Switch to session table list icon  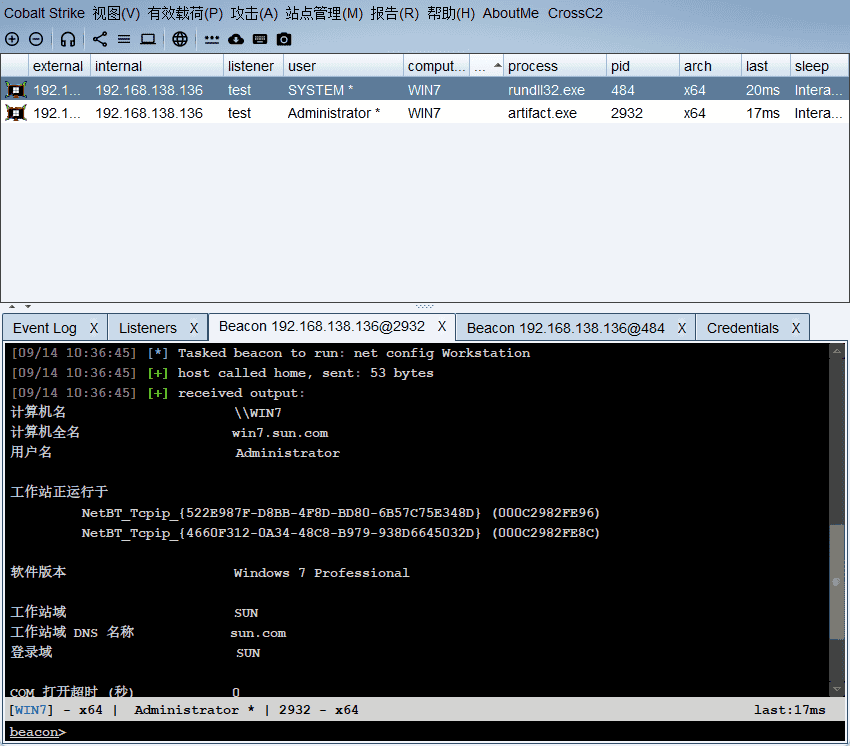click(x=124, y=39)
